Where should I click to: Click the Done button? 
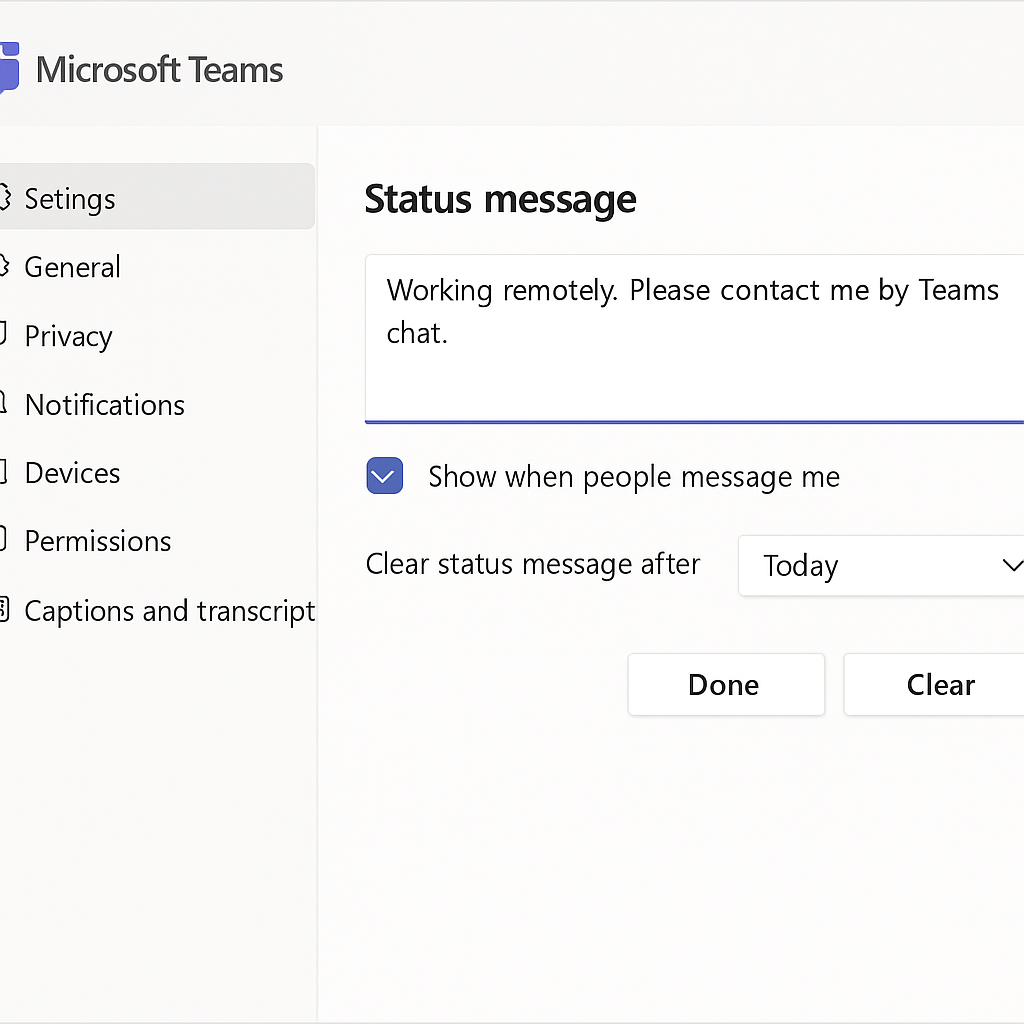(x=726, y=684)
